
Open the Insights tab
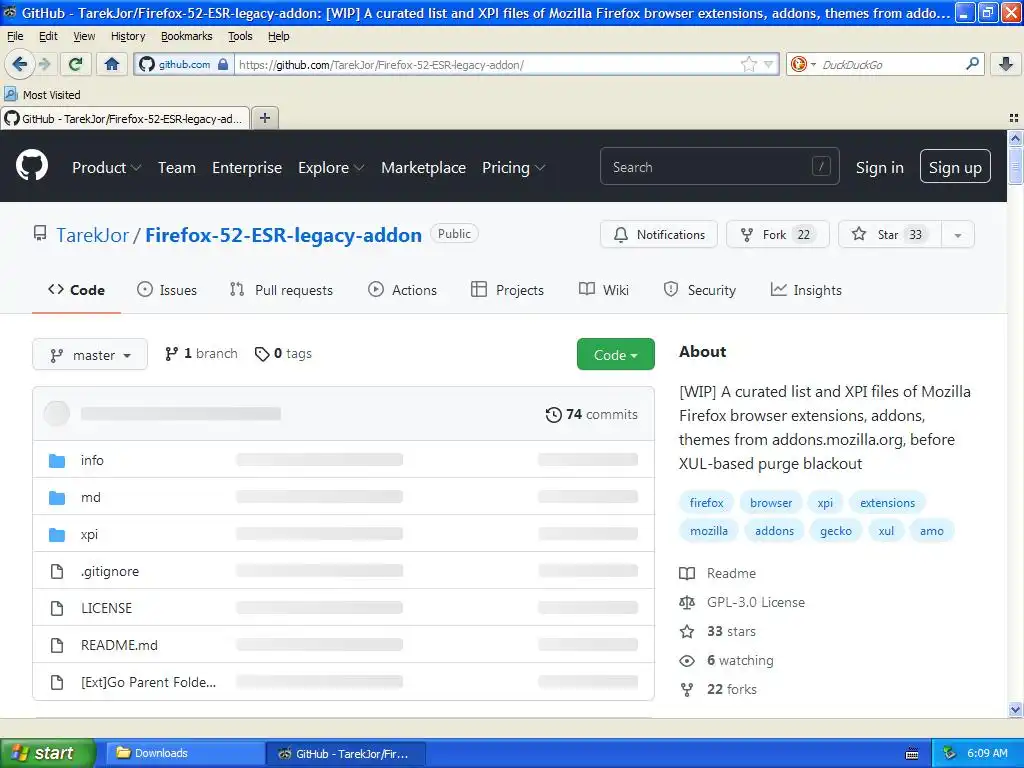click(x=807, y=290)
